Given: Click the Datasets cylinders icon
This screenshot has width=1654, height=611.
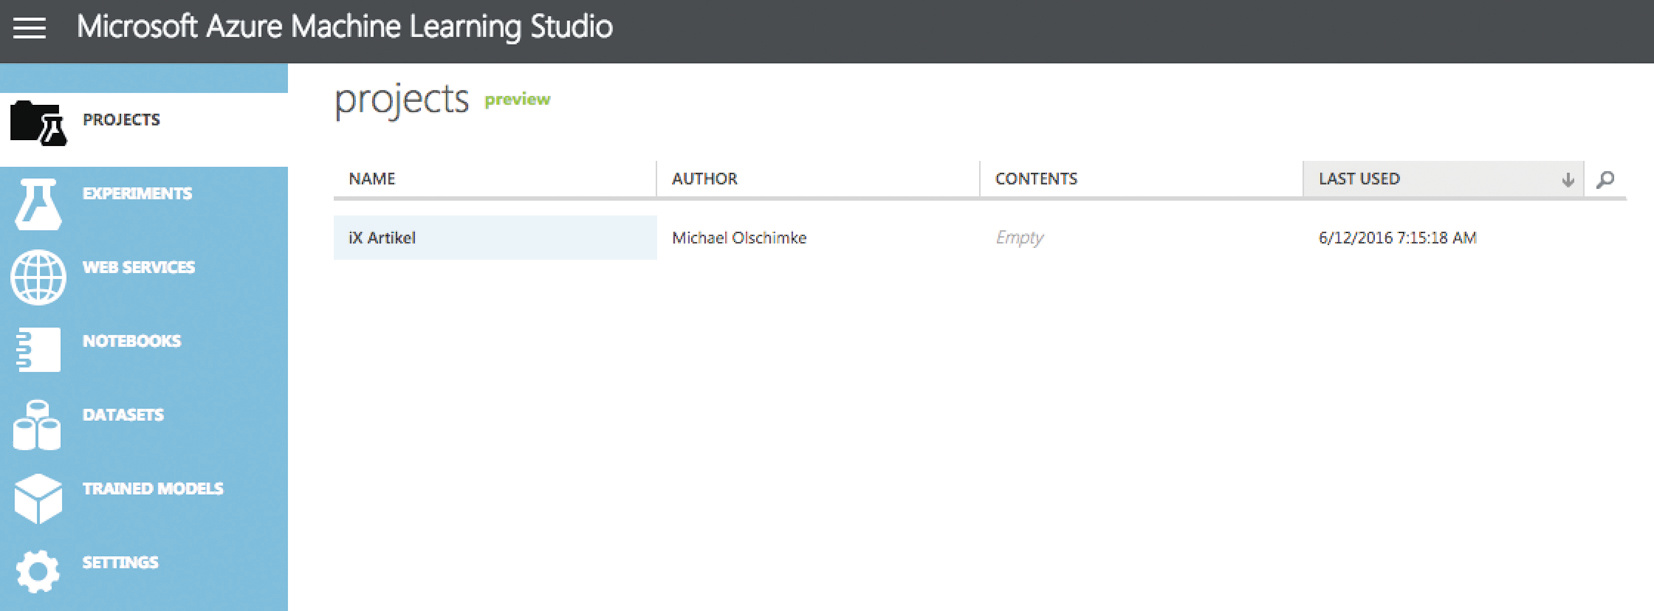Looking at the screenshot, I should (x=38, y=425).
